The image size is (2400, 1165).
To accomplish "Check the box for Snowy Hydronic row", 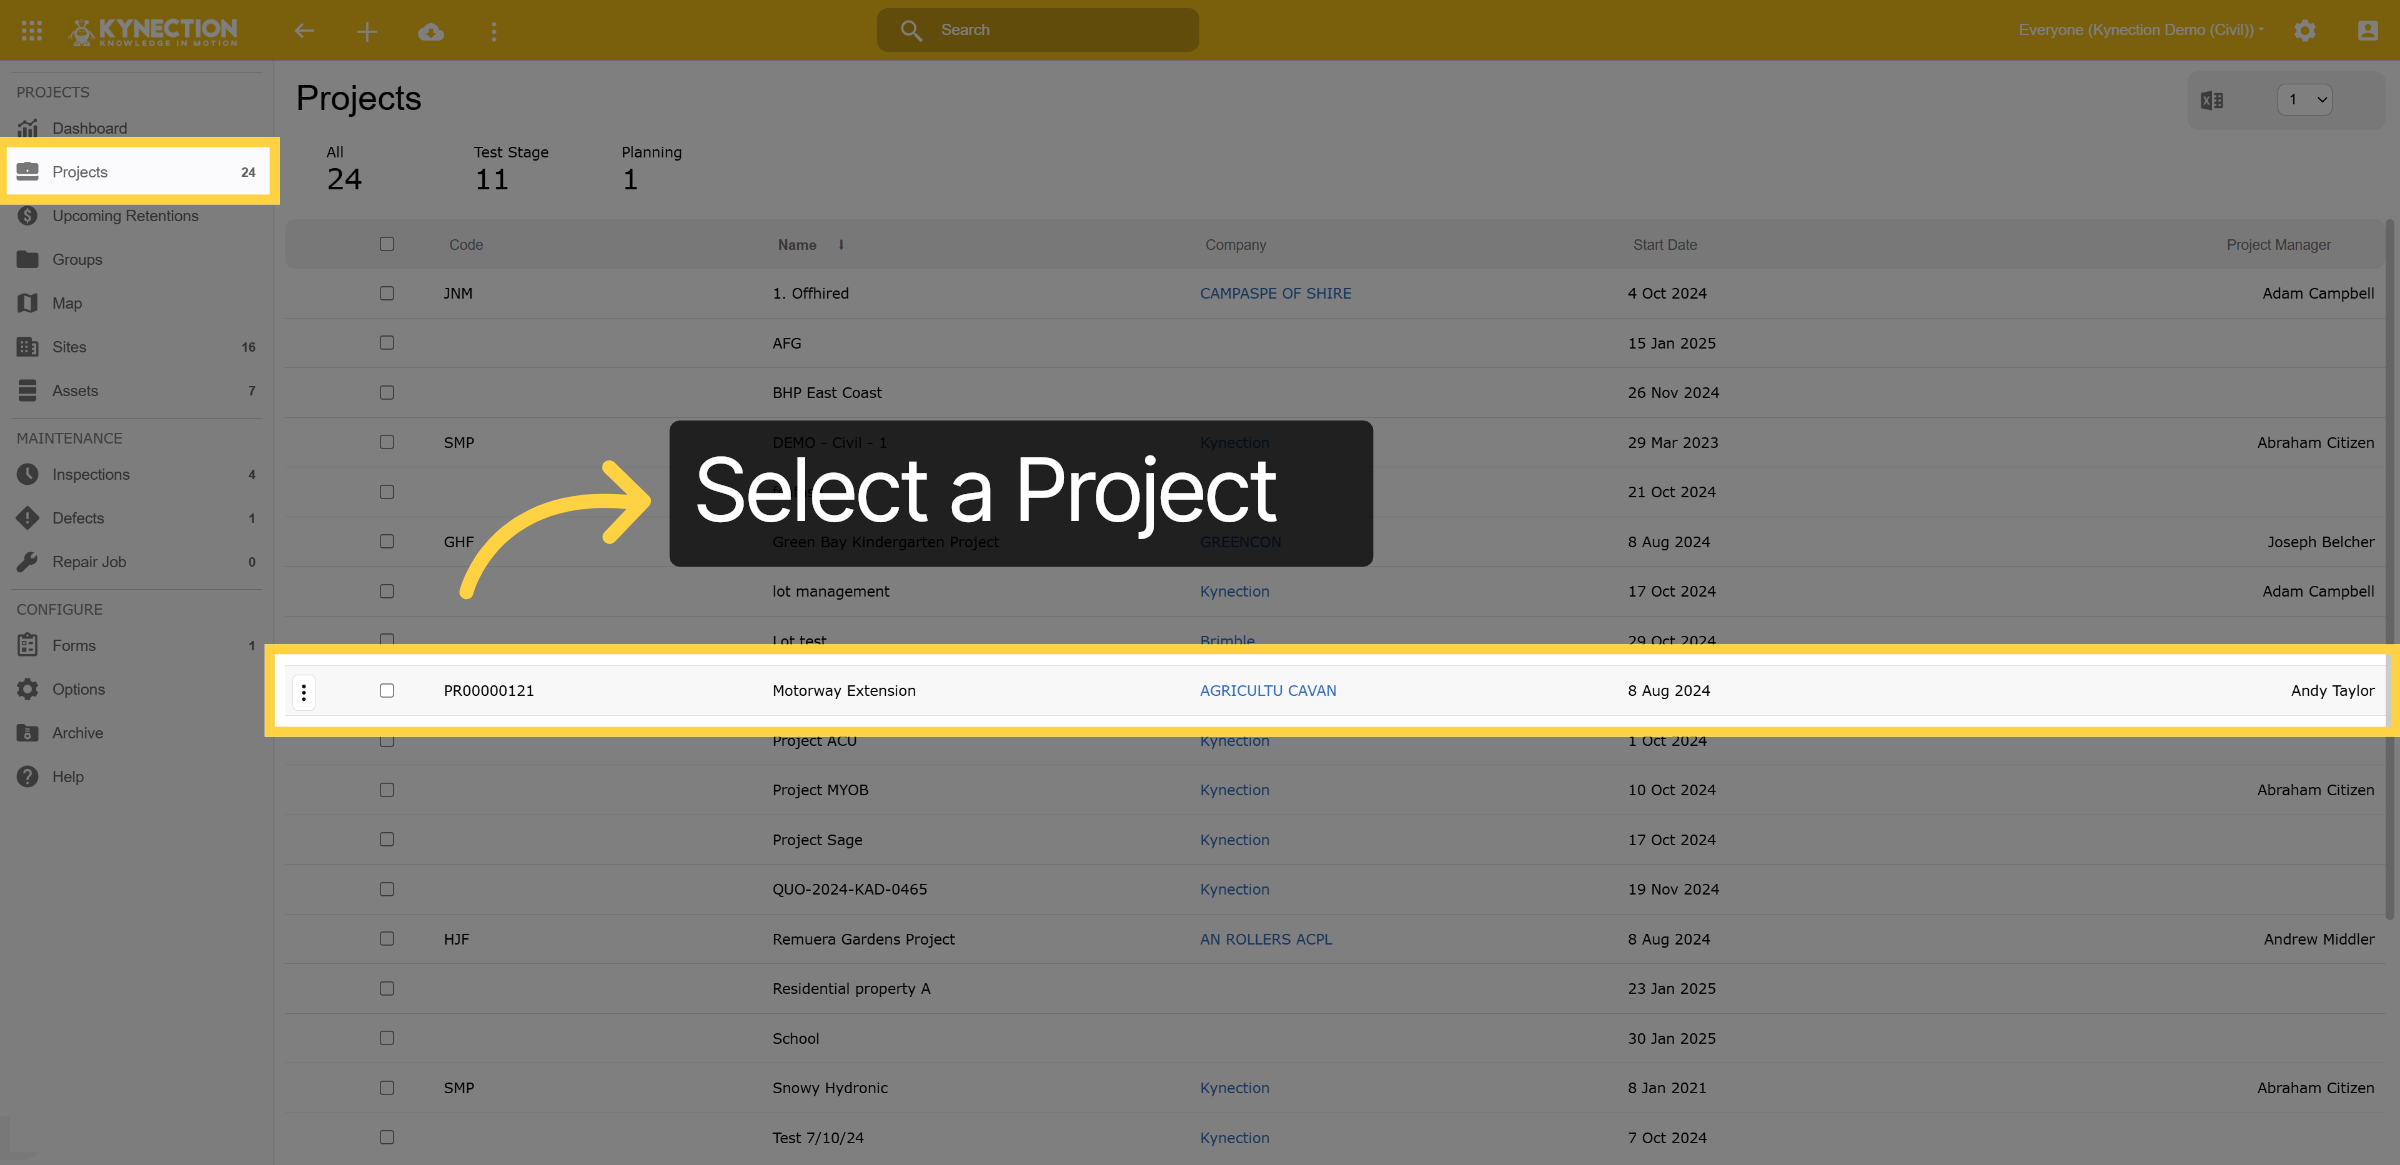I will pyautogui.click(x=387, y=1088).
